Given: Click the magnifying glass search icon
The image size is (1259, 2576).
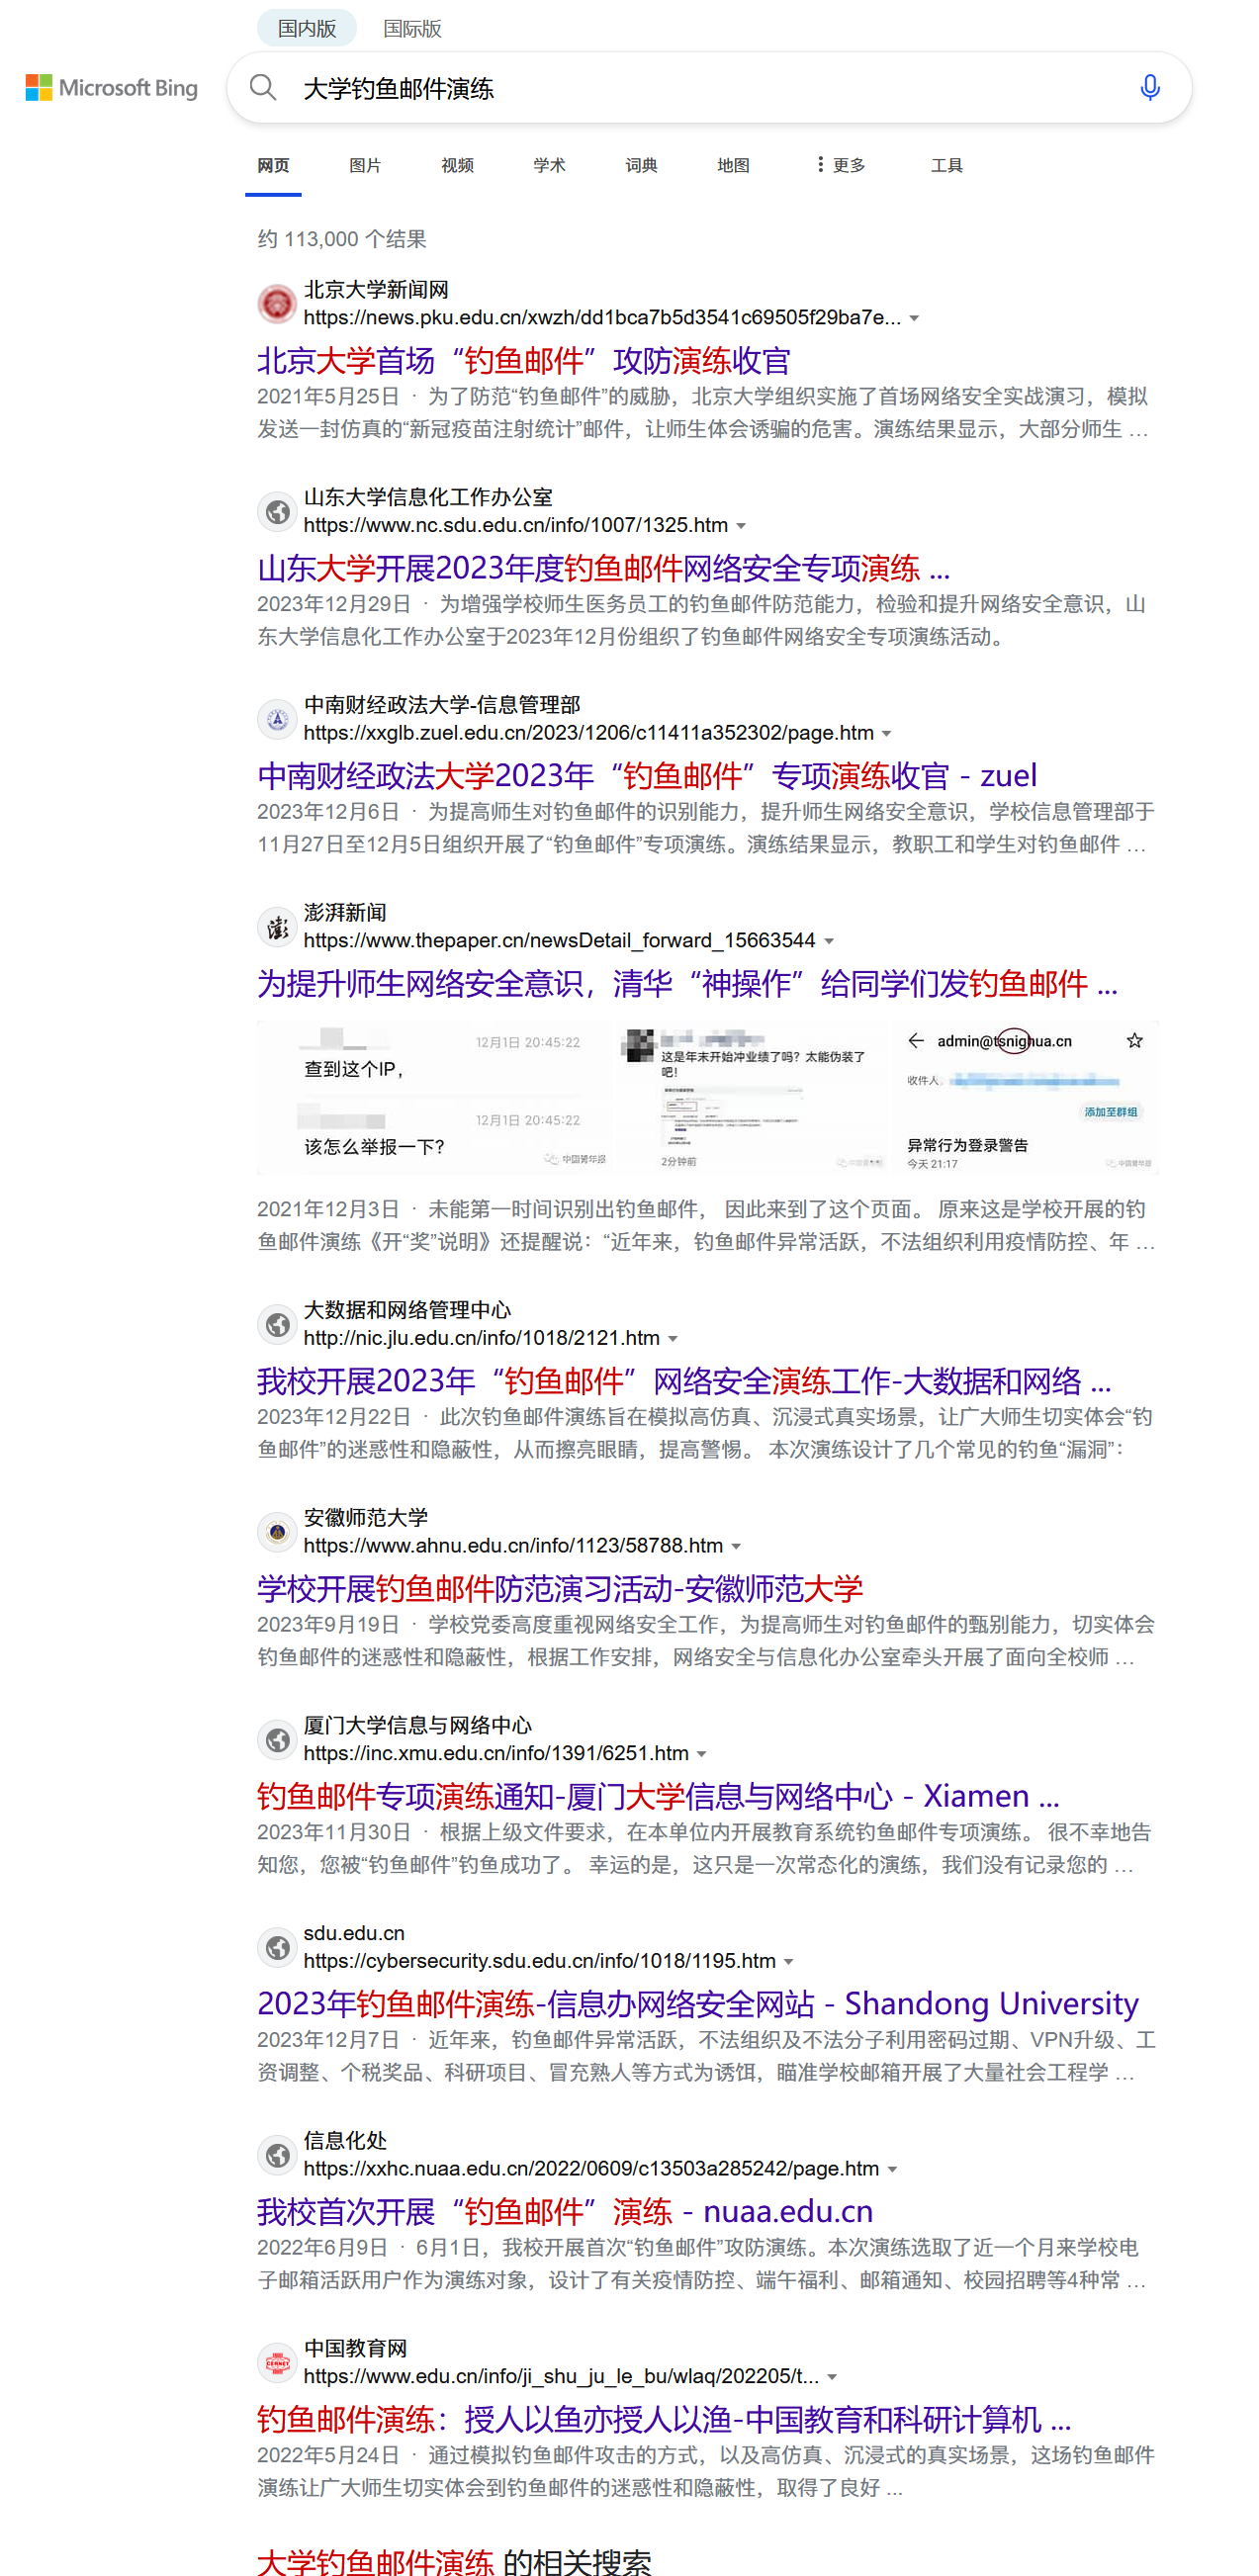Looking at the screenshot, I should coord(263,88).
